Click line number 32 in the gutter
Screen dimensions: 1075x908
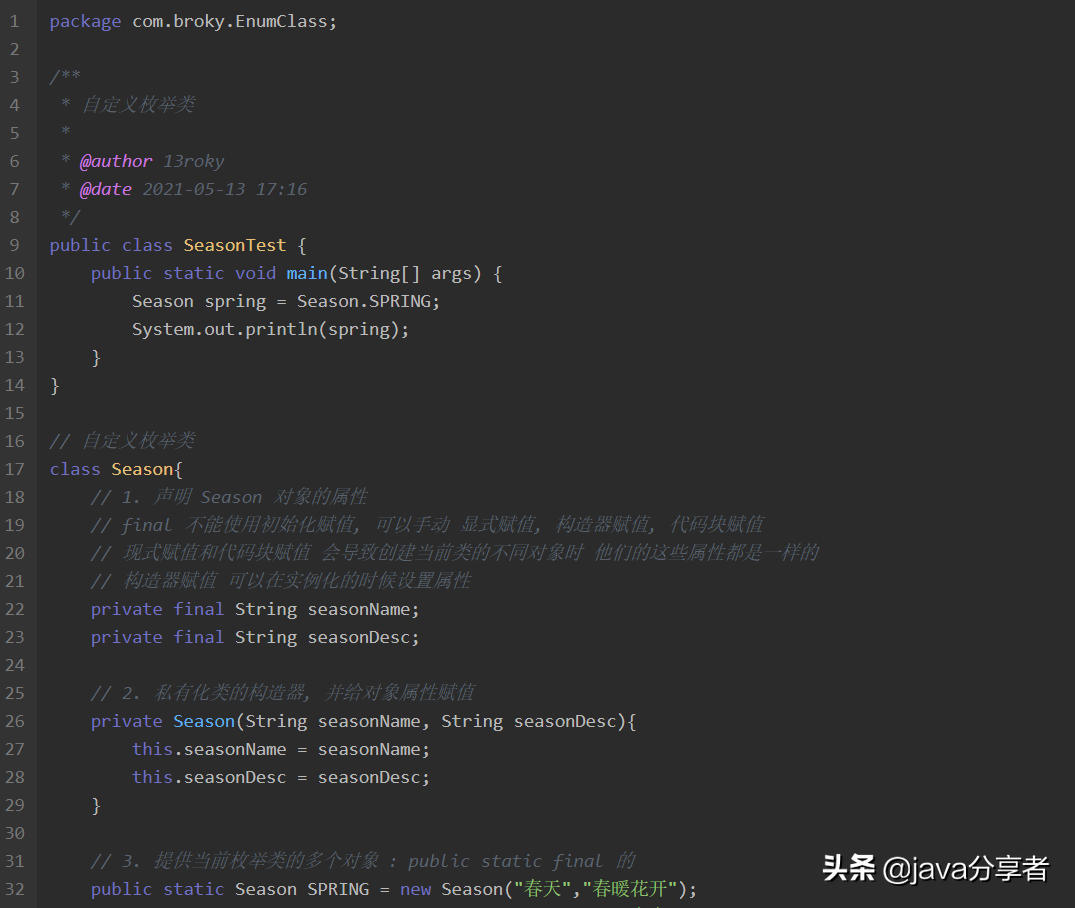14,889
